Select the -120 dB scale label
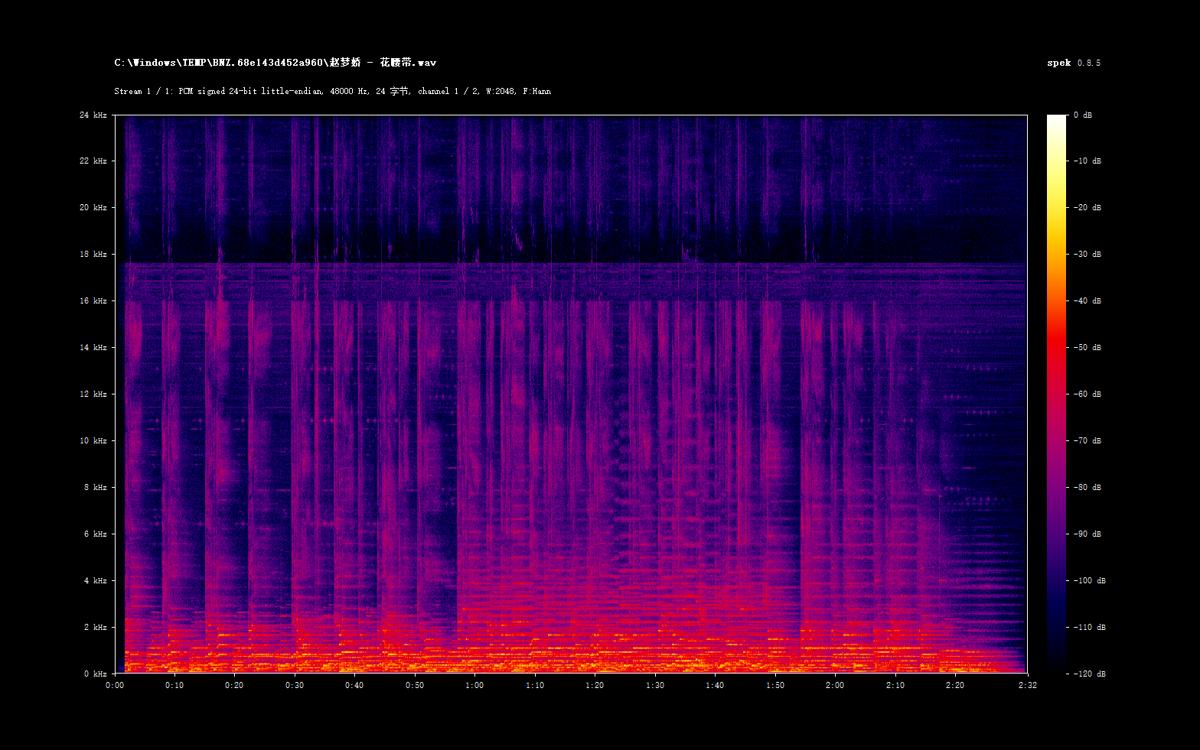The image size is (1200, 750). 1082,674
